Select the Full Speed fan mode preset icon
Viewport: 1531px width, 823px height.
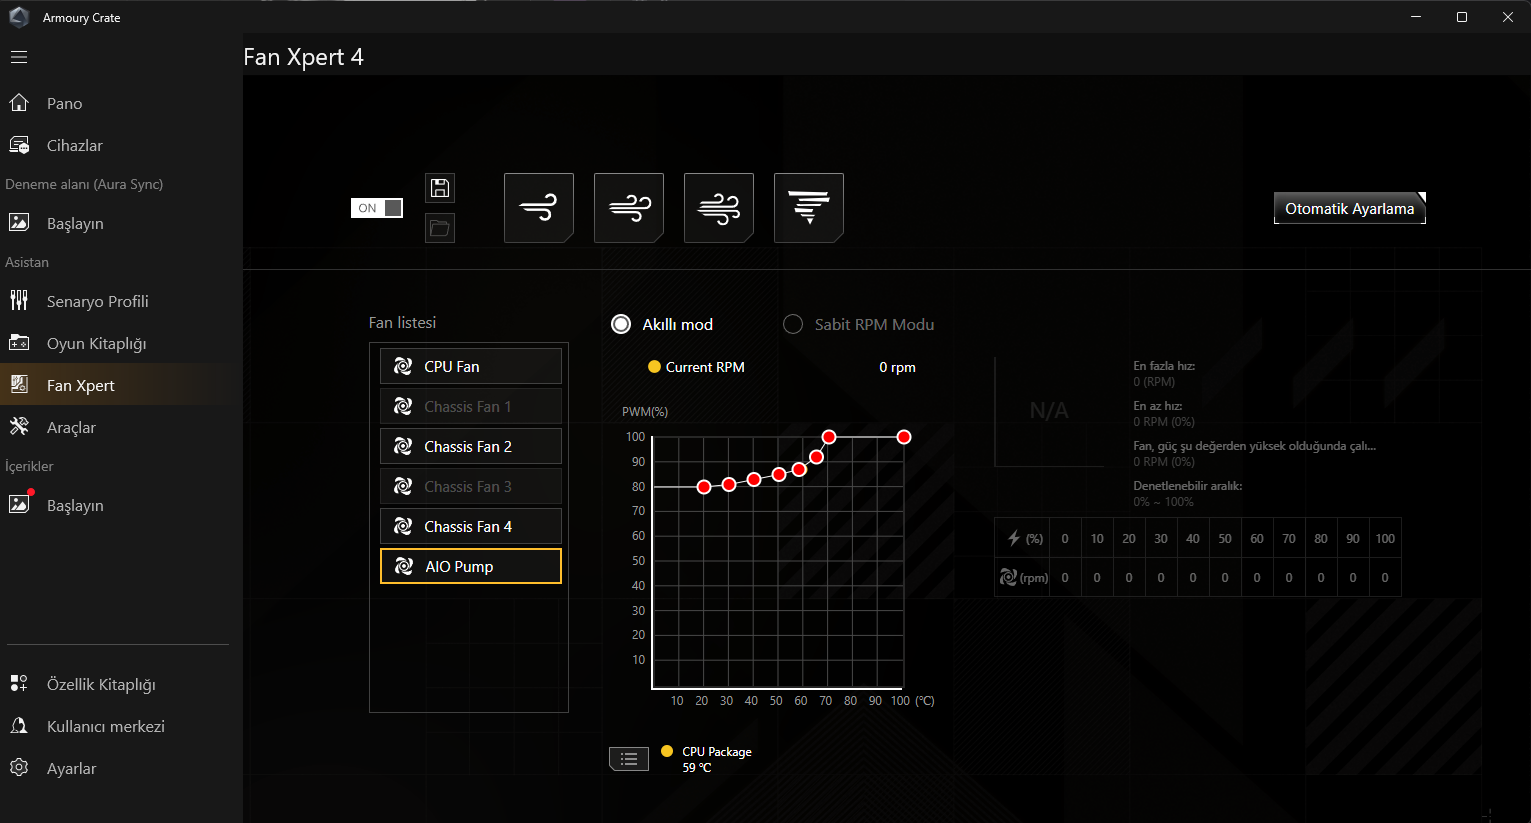[x=809, y=208]
